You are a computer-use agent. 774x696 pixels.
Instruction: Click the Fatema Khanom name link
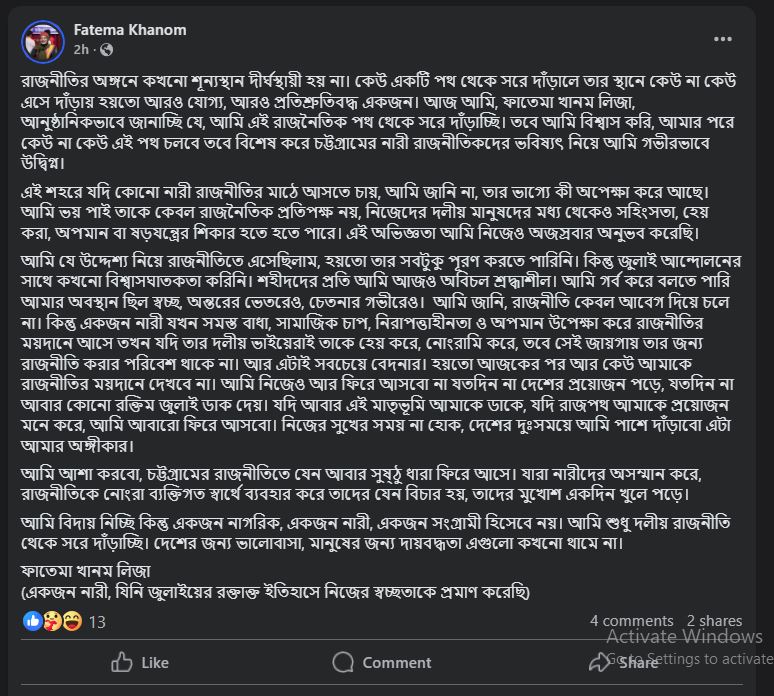pos(130,30)
